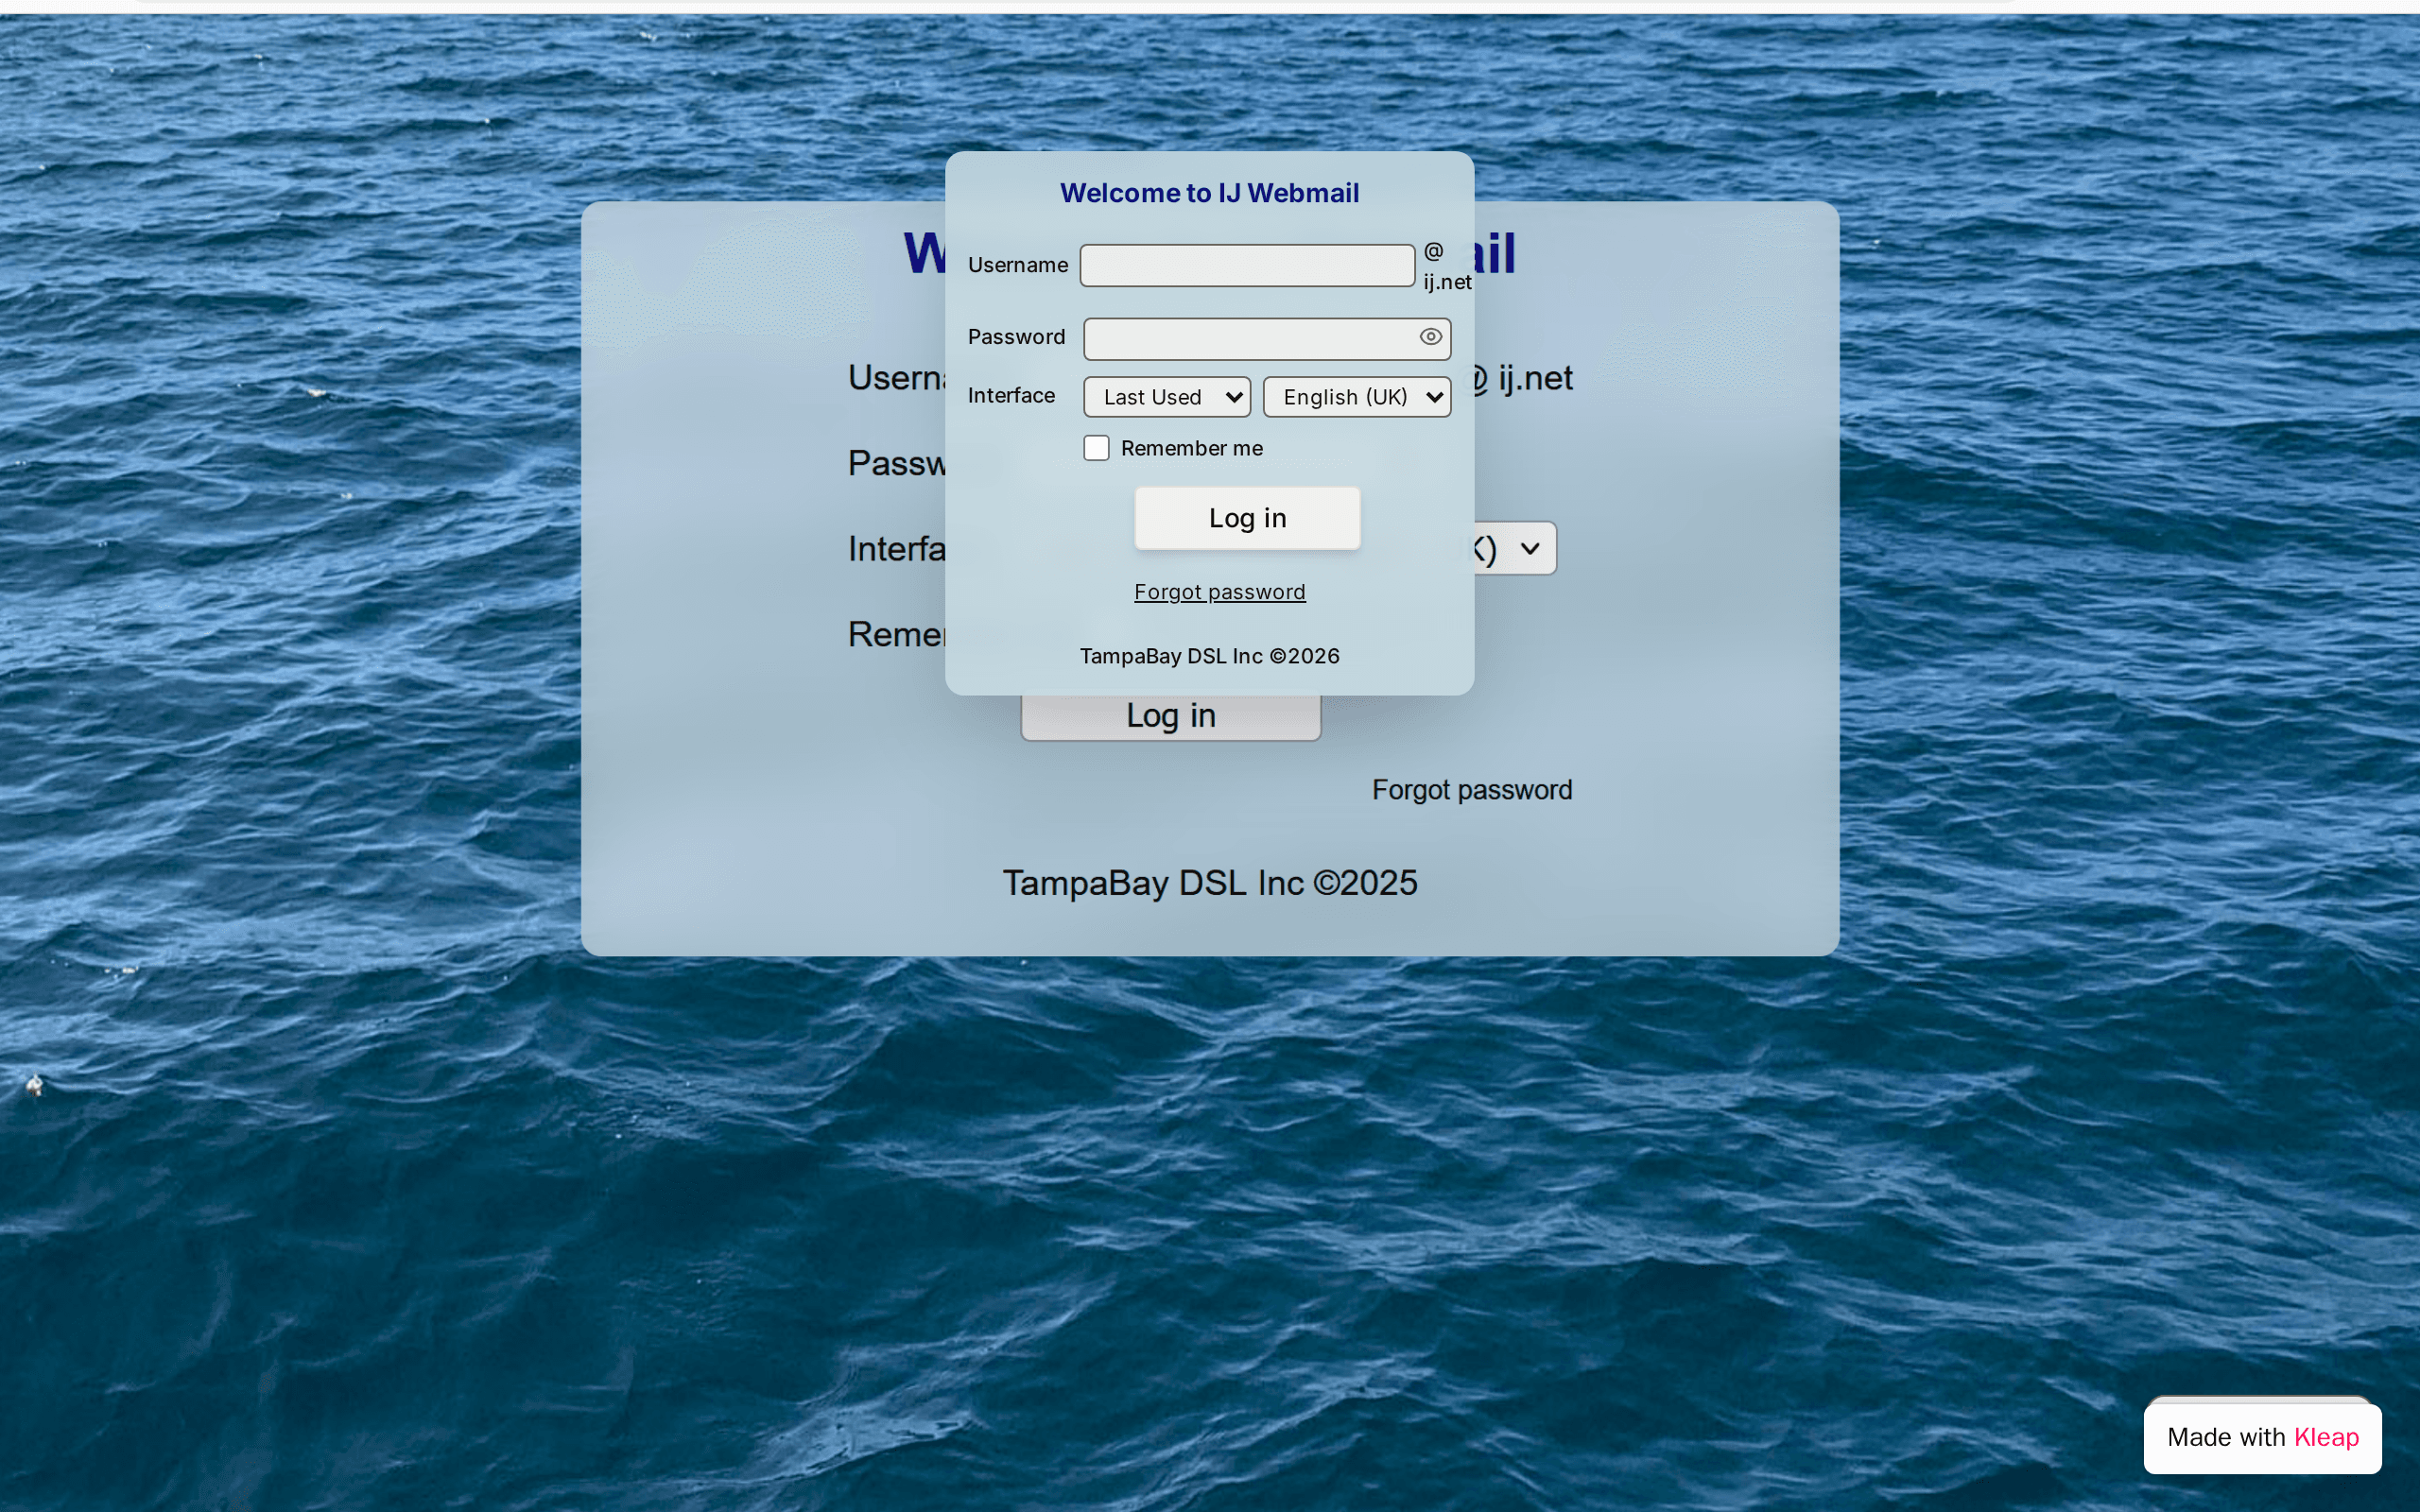Click the background Forgot password text

1472,790
